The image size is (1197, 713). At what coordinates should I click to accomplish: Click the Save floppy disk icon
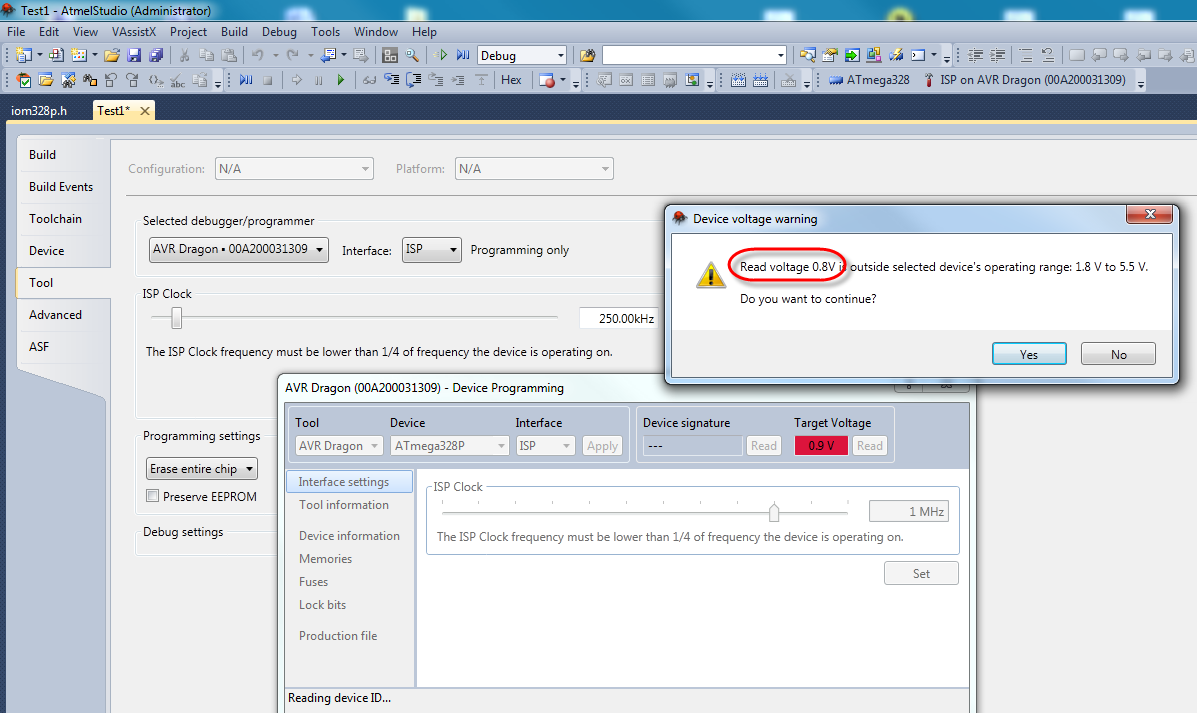[x=134, y=55]
